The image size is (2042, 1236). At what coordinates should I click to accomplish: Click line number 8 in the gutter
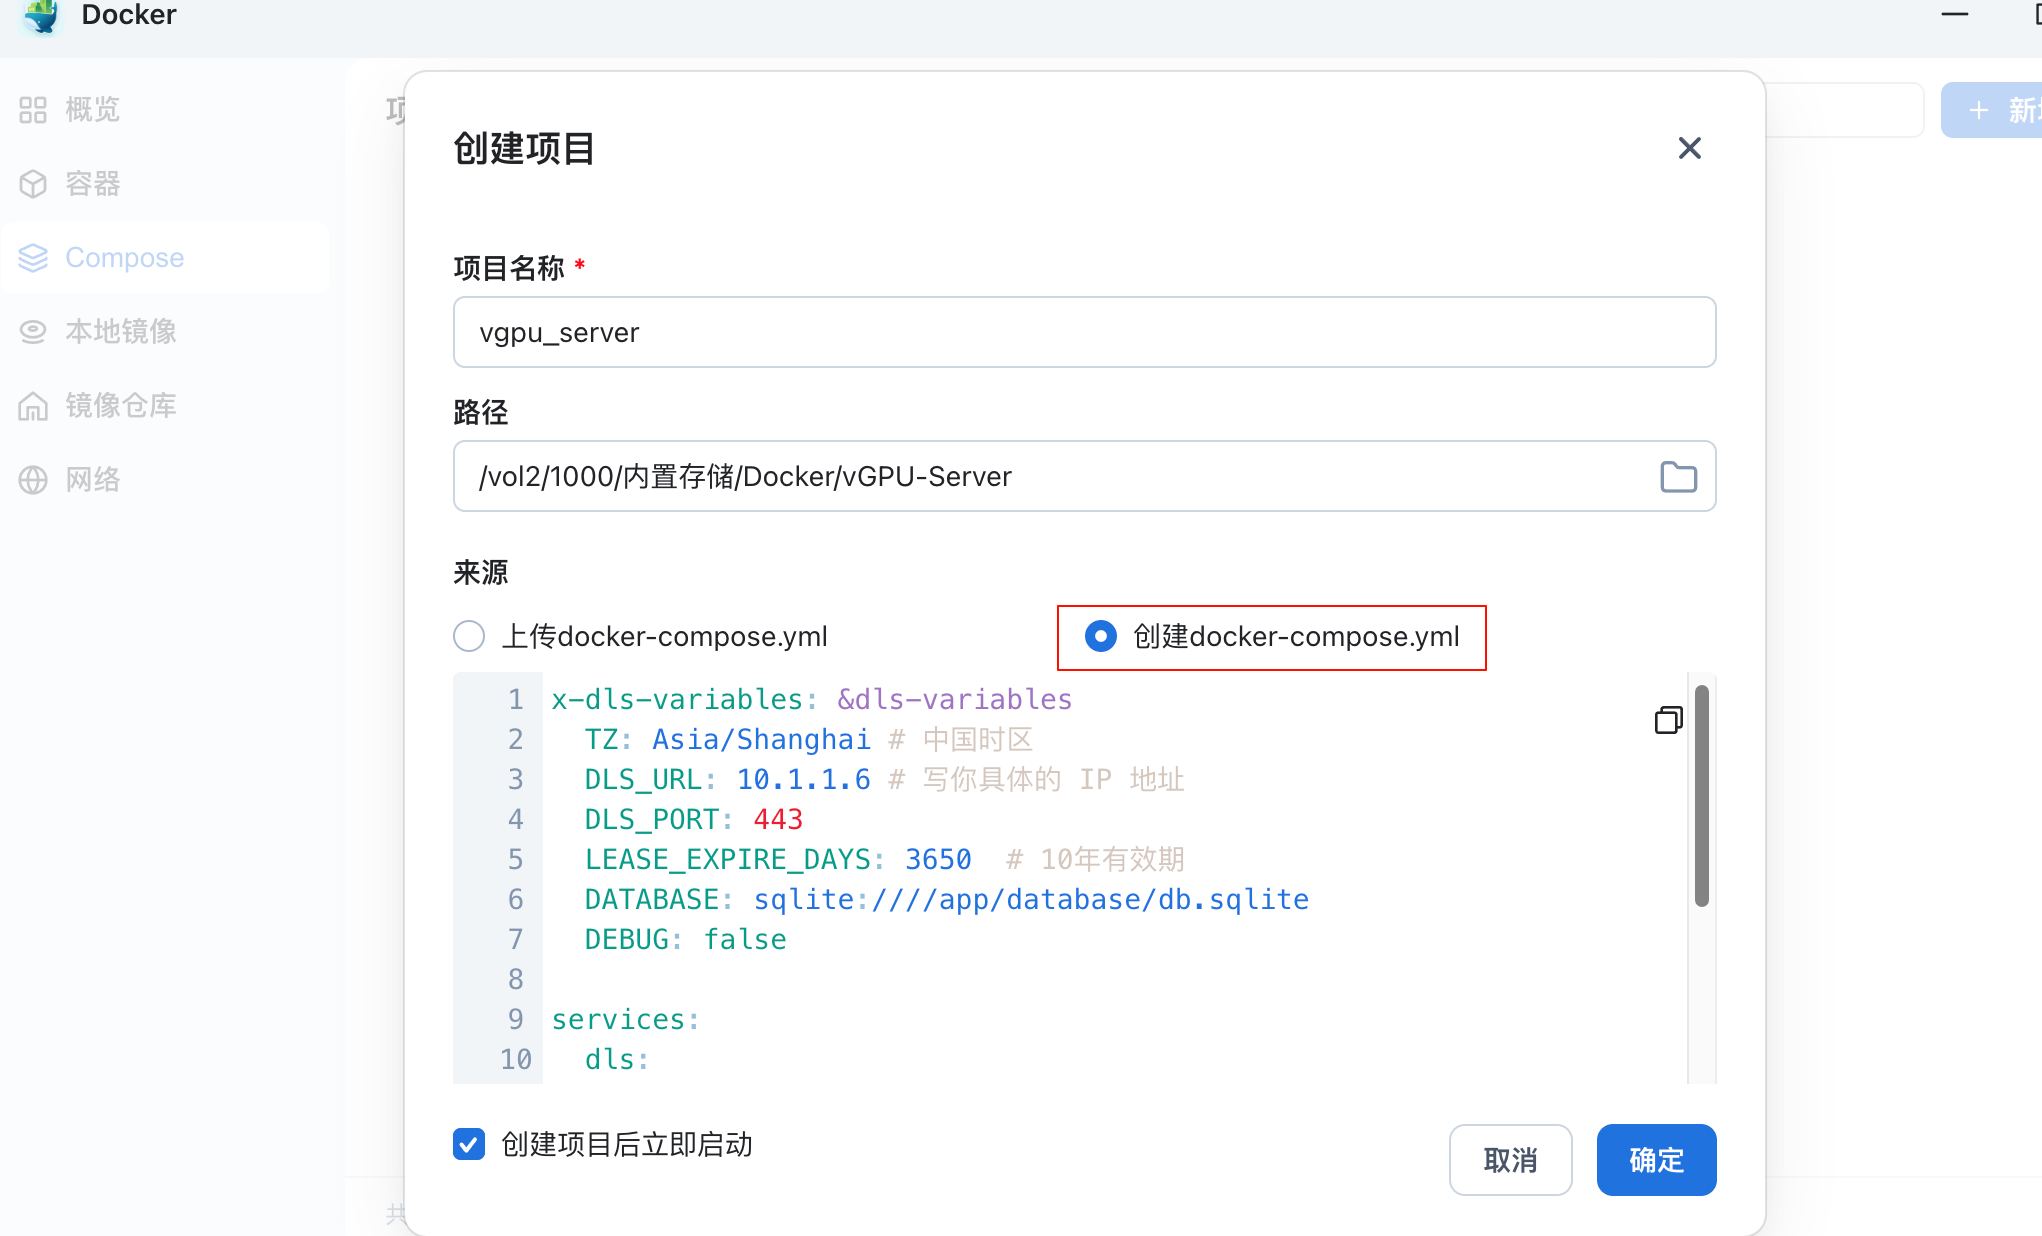tap(516, 979)
